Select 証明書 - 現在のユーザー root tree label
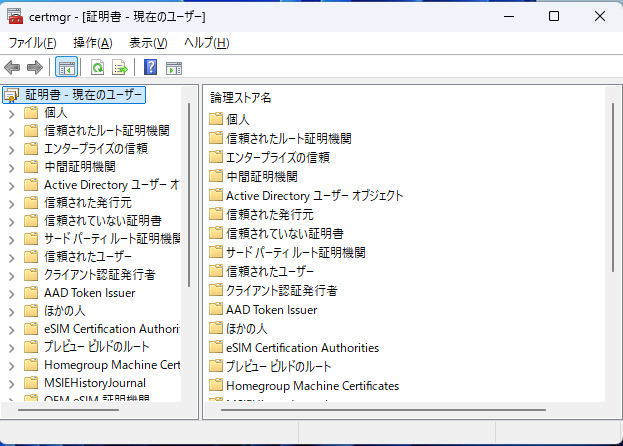This screenshot has width=623, height=446. coord(83,95)
